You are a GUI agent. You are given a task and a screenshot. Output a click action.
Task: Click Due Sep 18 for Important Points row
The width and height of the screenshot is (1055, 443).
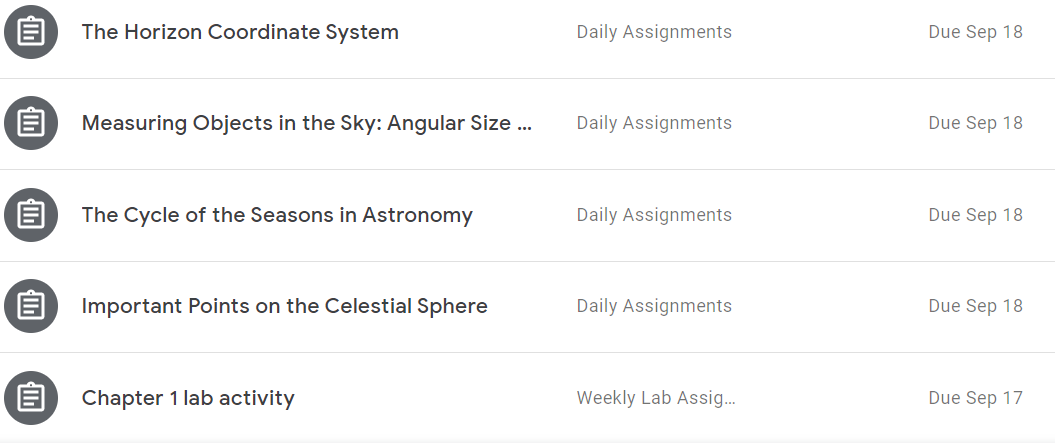click(975, 306)
